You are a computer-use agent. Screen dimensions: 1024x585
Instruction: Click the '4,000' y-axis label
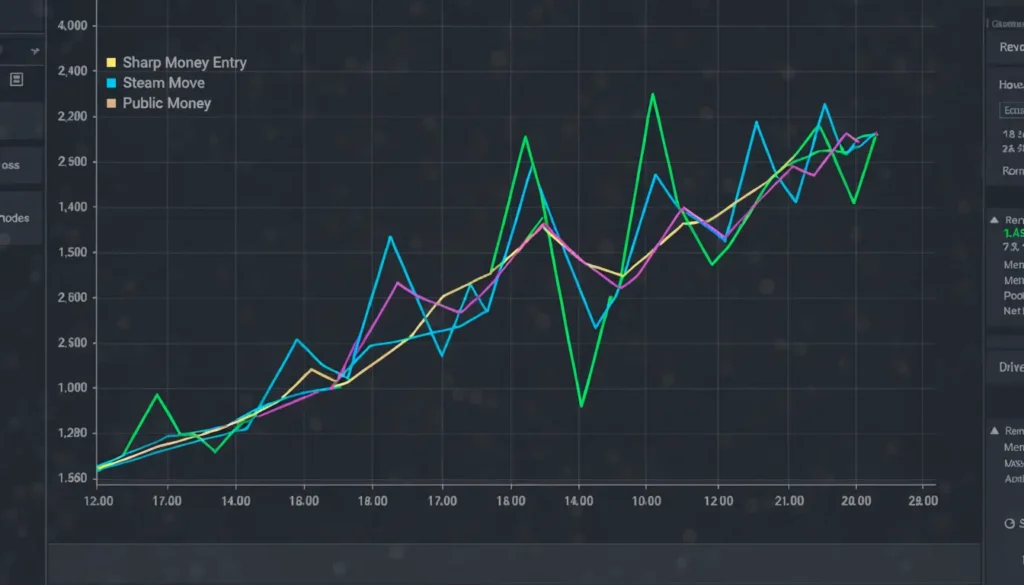tap(72, 26)
